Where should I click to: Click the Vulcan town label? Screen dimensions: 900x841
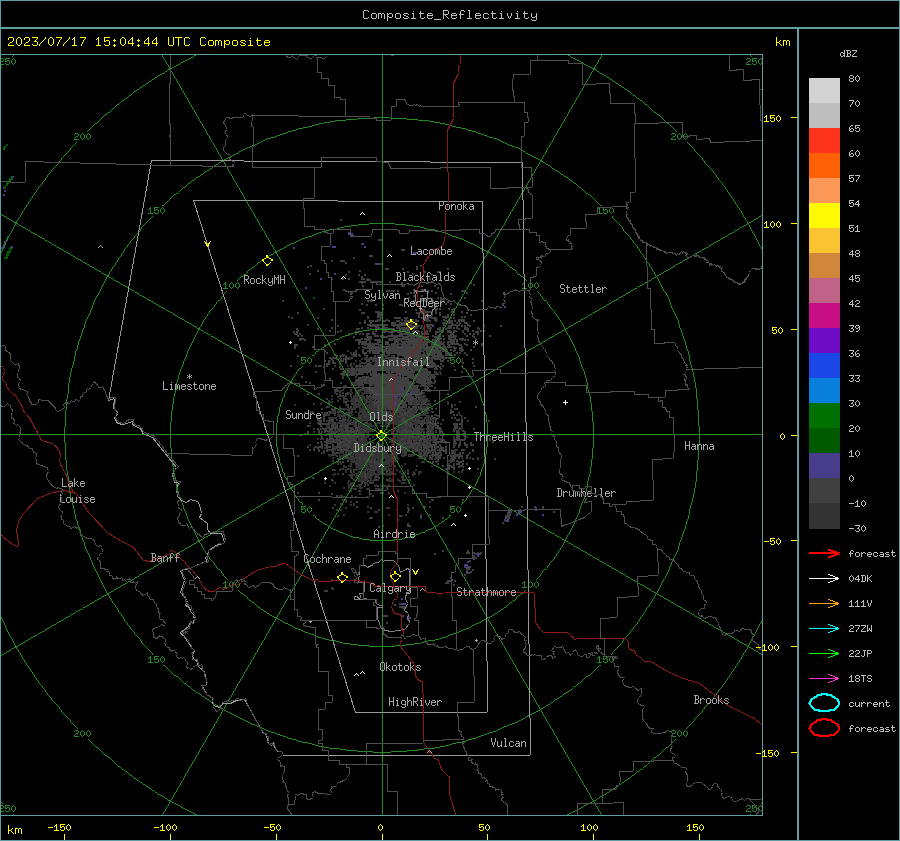pyautogui.click(x=508, y=743)
